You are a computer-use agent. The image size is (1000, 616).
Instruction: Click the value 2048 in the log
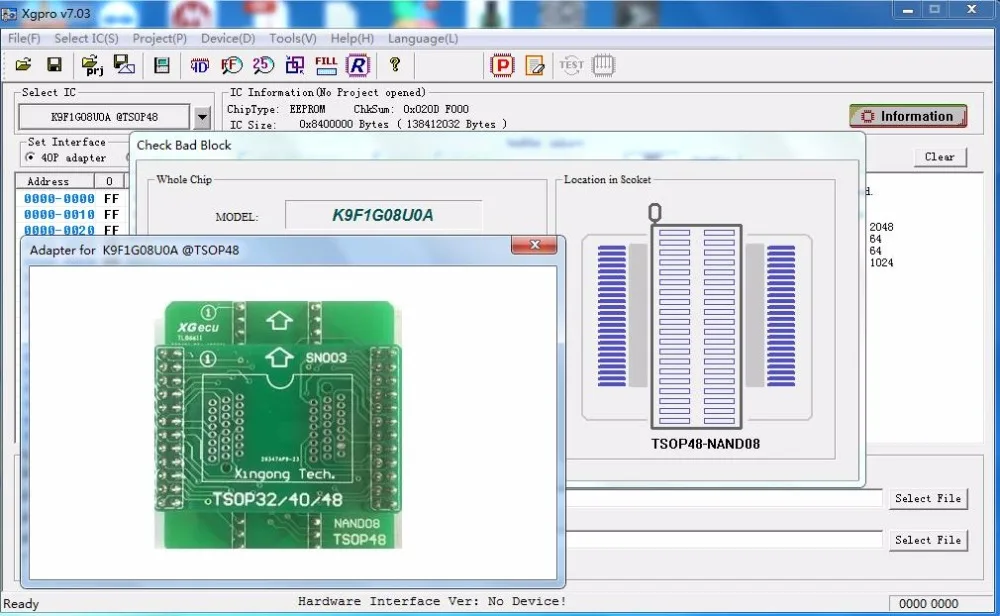(x=881, y=227)
